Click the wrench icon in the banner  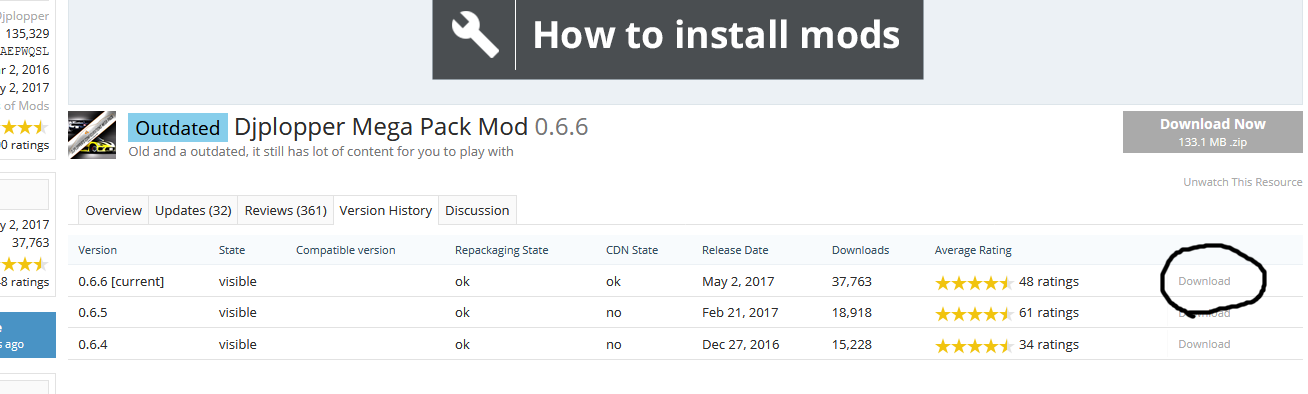click(x=474, y=35)
